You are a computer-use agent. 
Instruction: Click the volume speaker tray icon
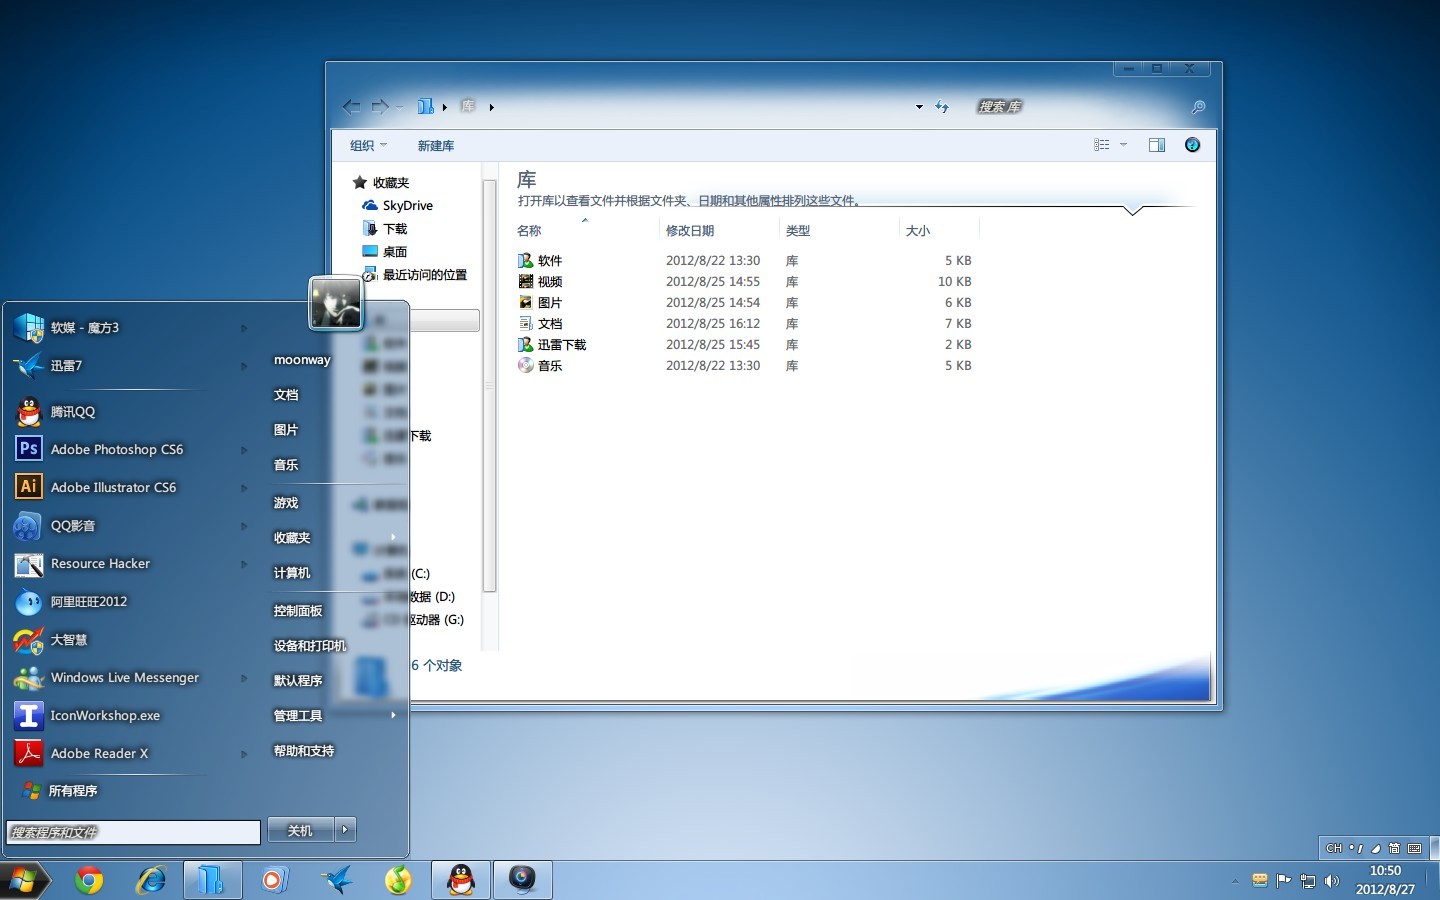(1331, 881)
